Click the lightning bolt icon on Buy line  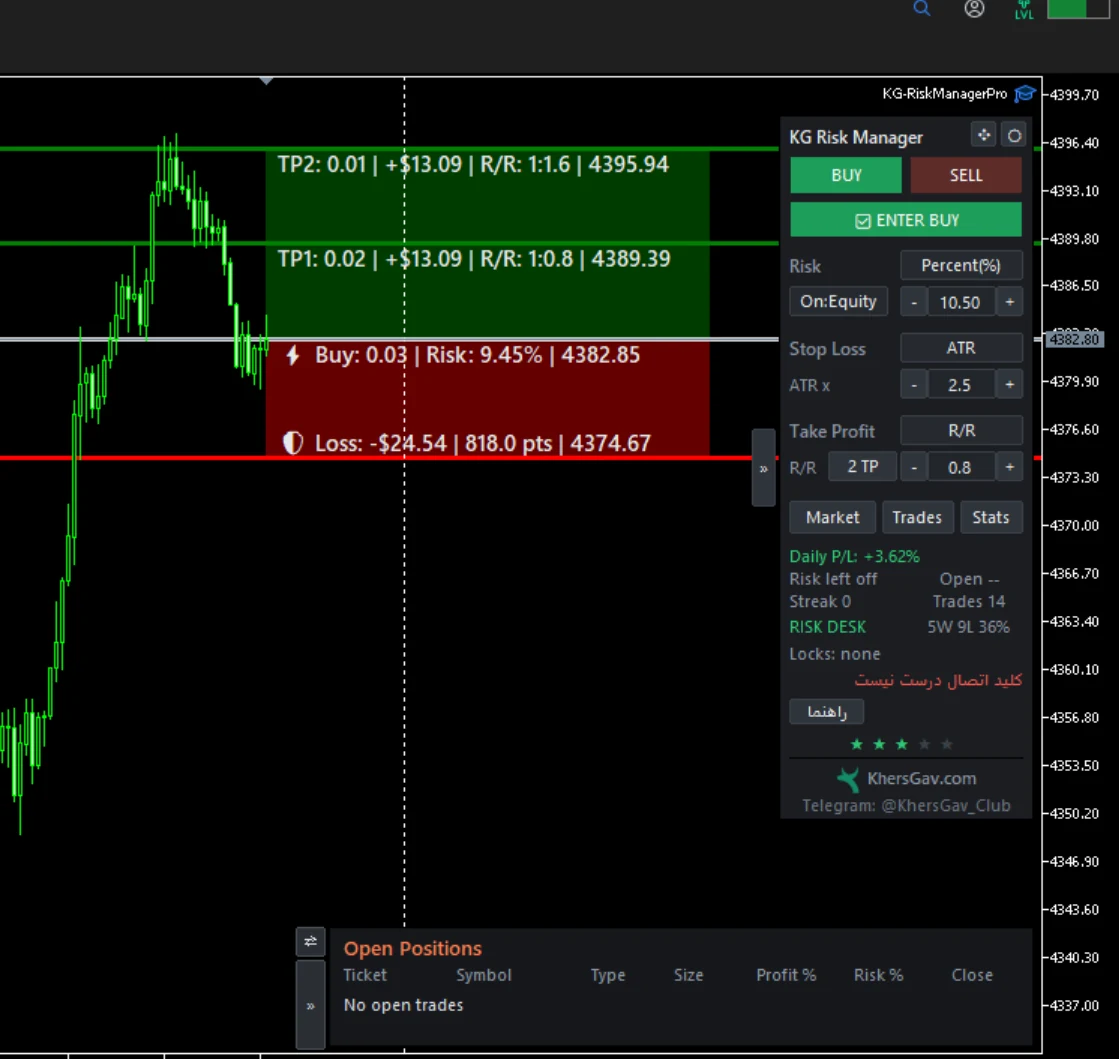point(293,355)
